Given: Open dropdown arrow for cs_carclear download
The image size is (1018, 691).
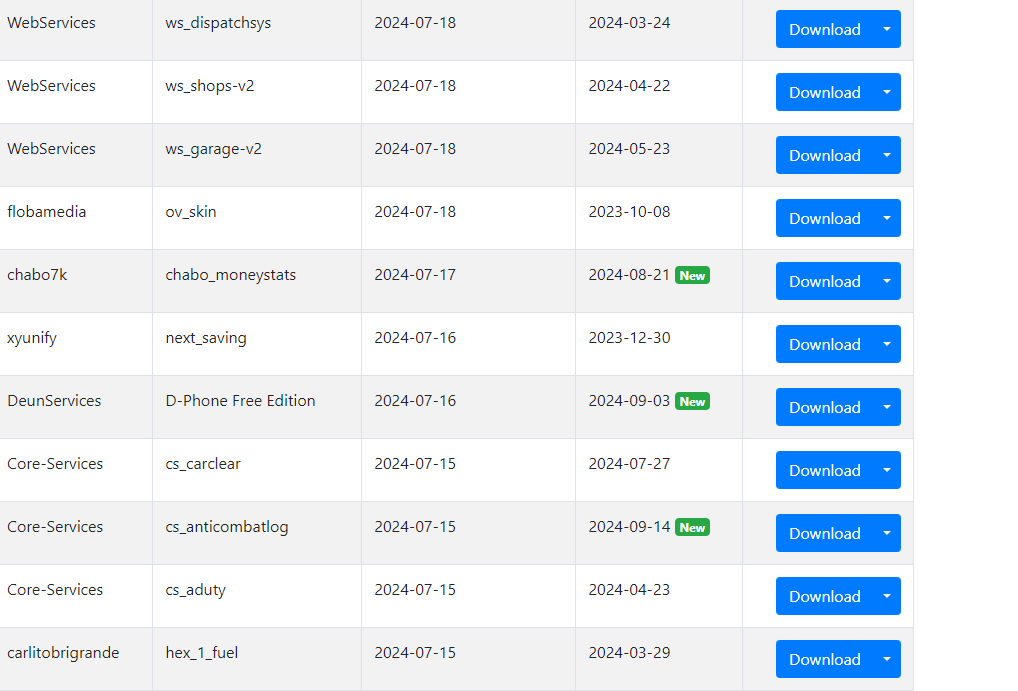Looking at the screenshot, I should coord(887,470).
